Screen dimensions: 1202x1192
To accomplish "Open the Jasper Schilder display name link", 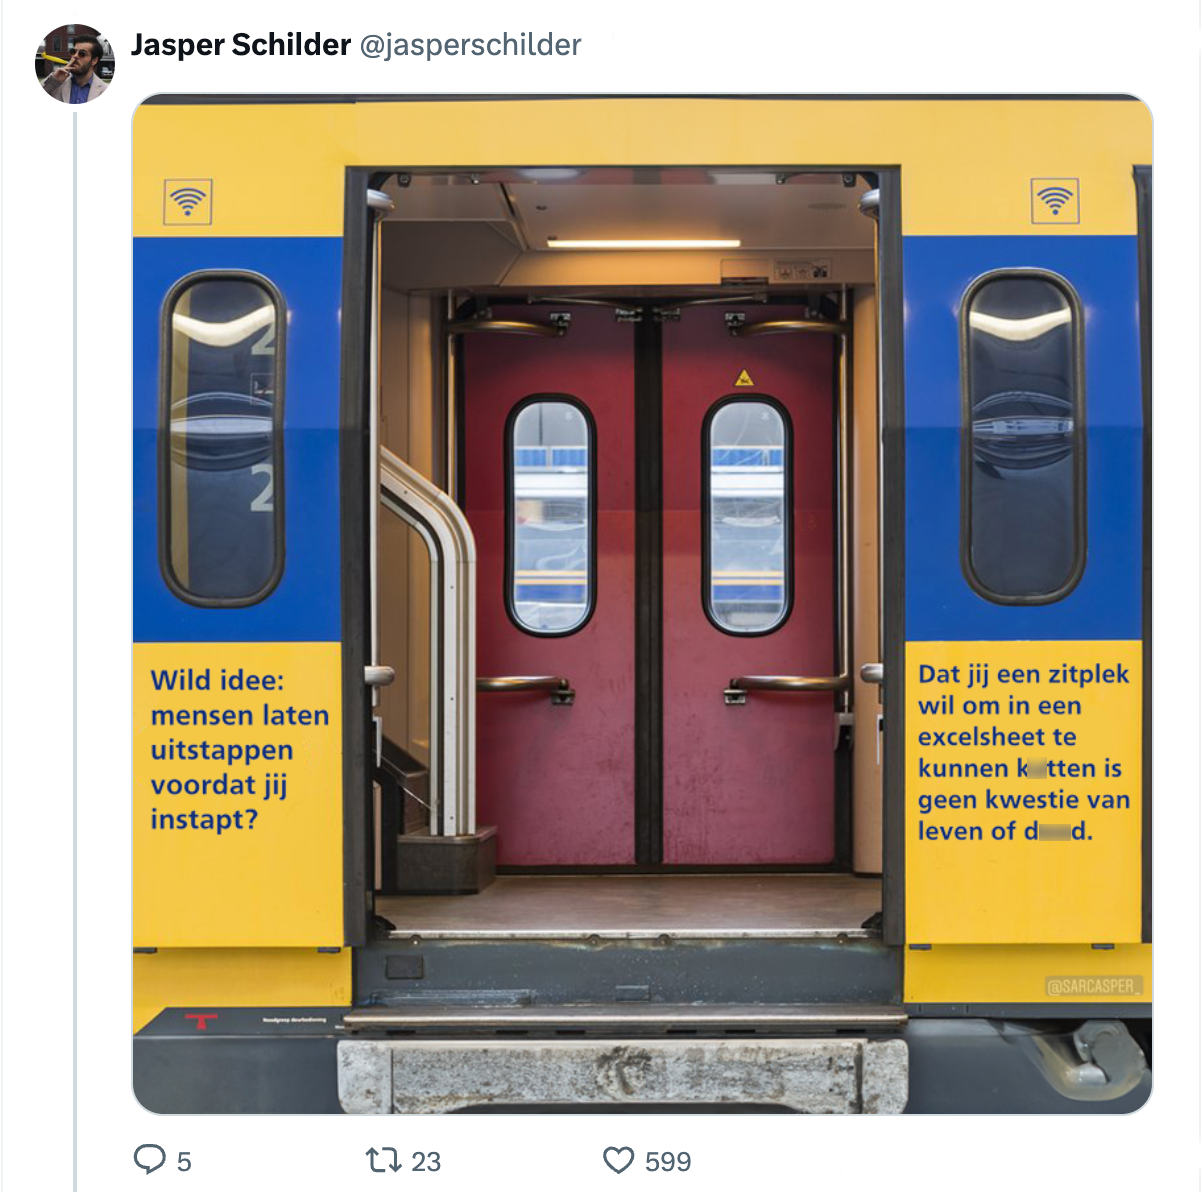I will [241, 45].
